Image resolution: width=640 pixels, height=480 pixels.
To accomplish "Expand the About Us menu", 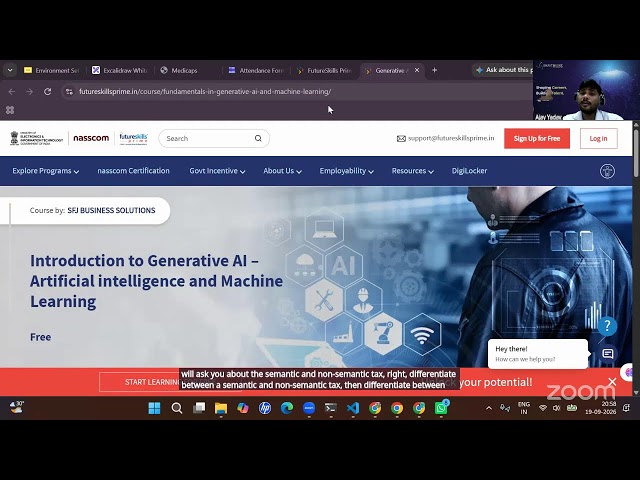I will [282, 171].
